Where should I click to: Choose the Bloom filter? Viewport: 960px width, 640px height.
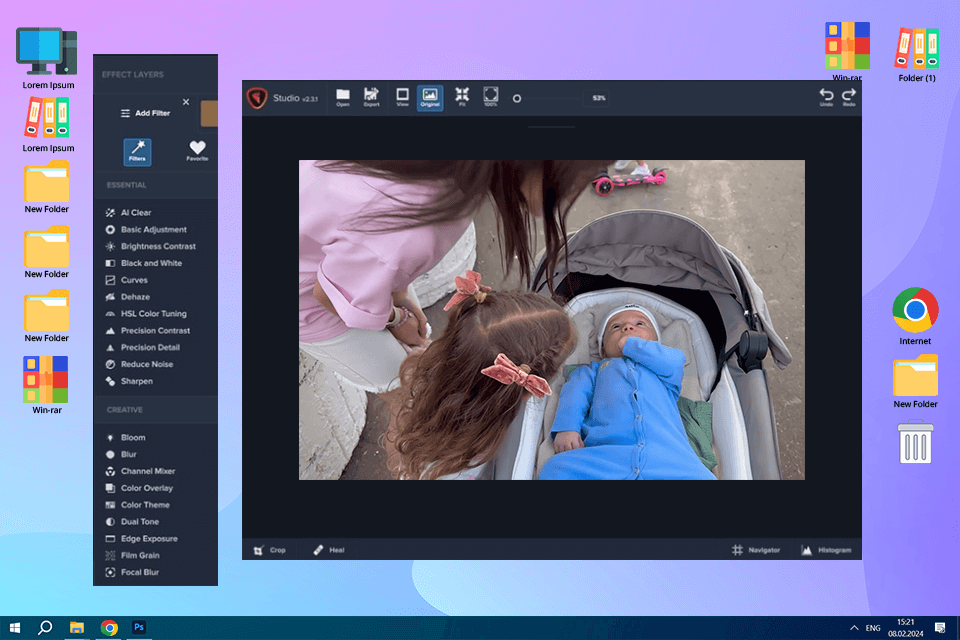point(126,437)
